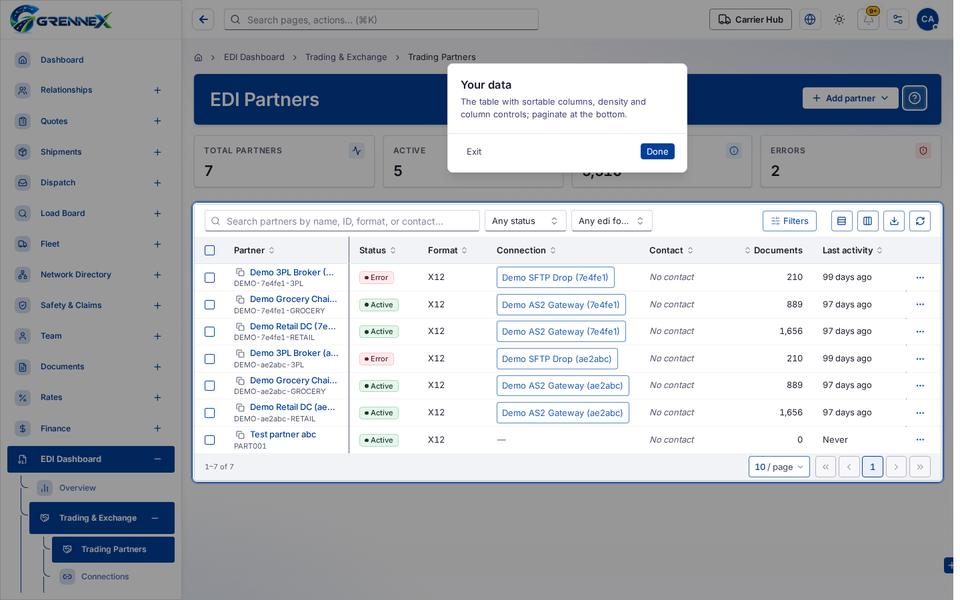Click the top search pages input
960x600 pixels.
coord(381,20)
